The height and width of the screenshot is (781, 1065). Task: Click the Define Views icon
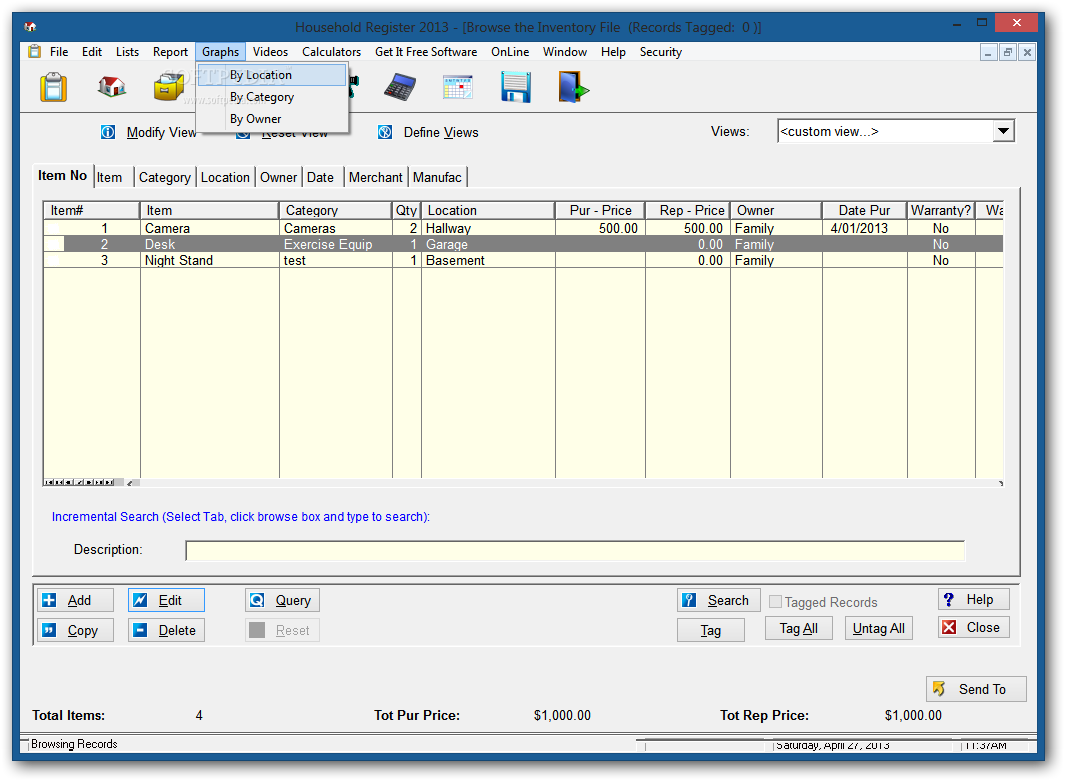tap(385, 132)
